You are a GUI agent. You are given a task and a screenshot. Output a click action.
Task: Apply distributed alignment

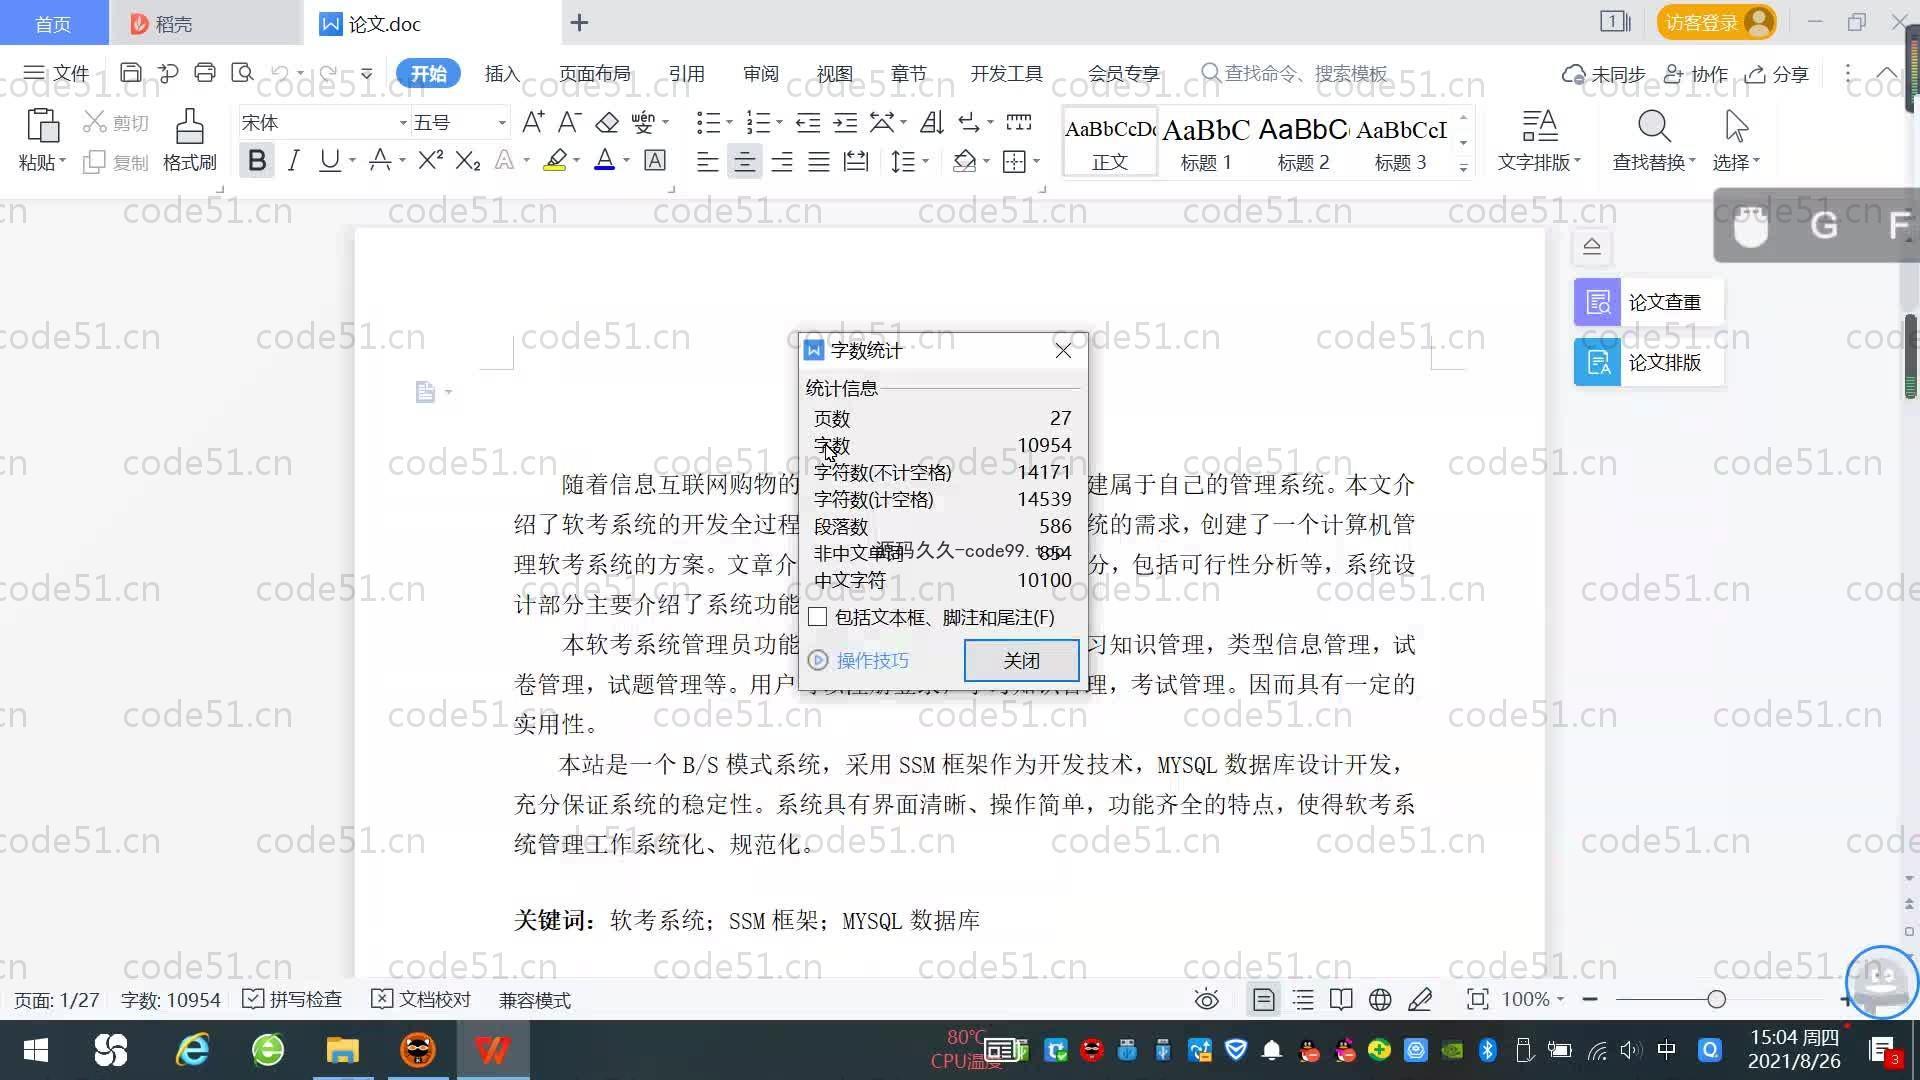pyautogui.click(x=856, y=161)
